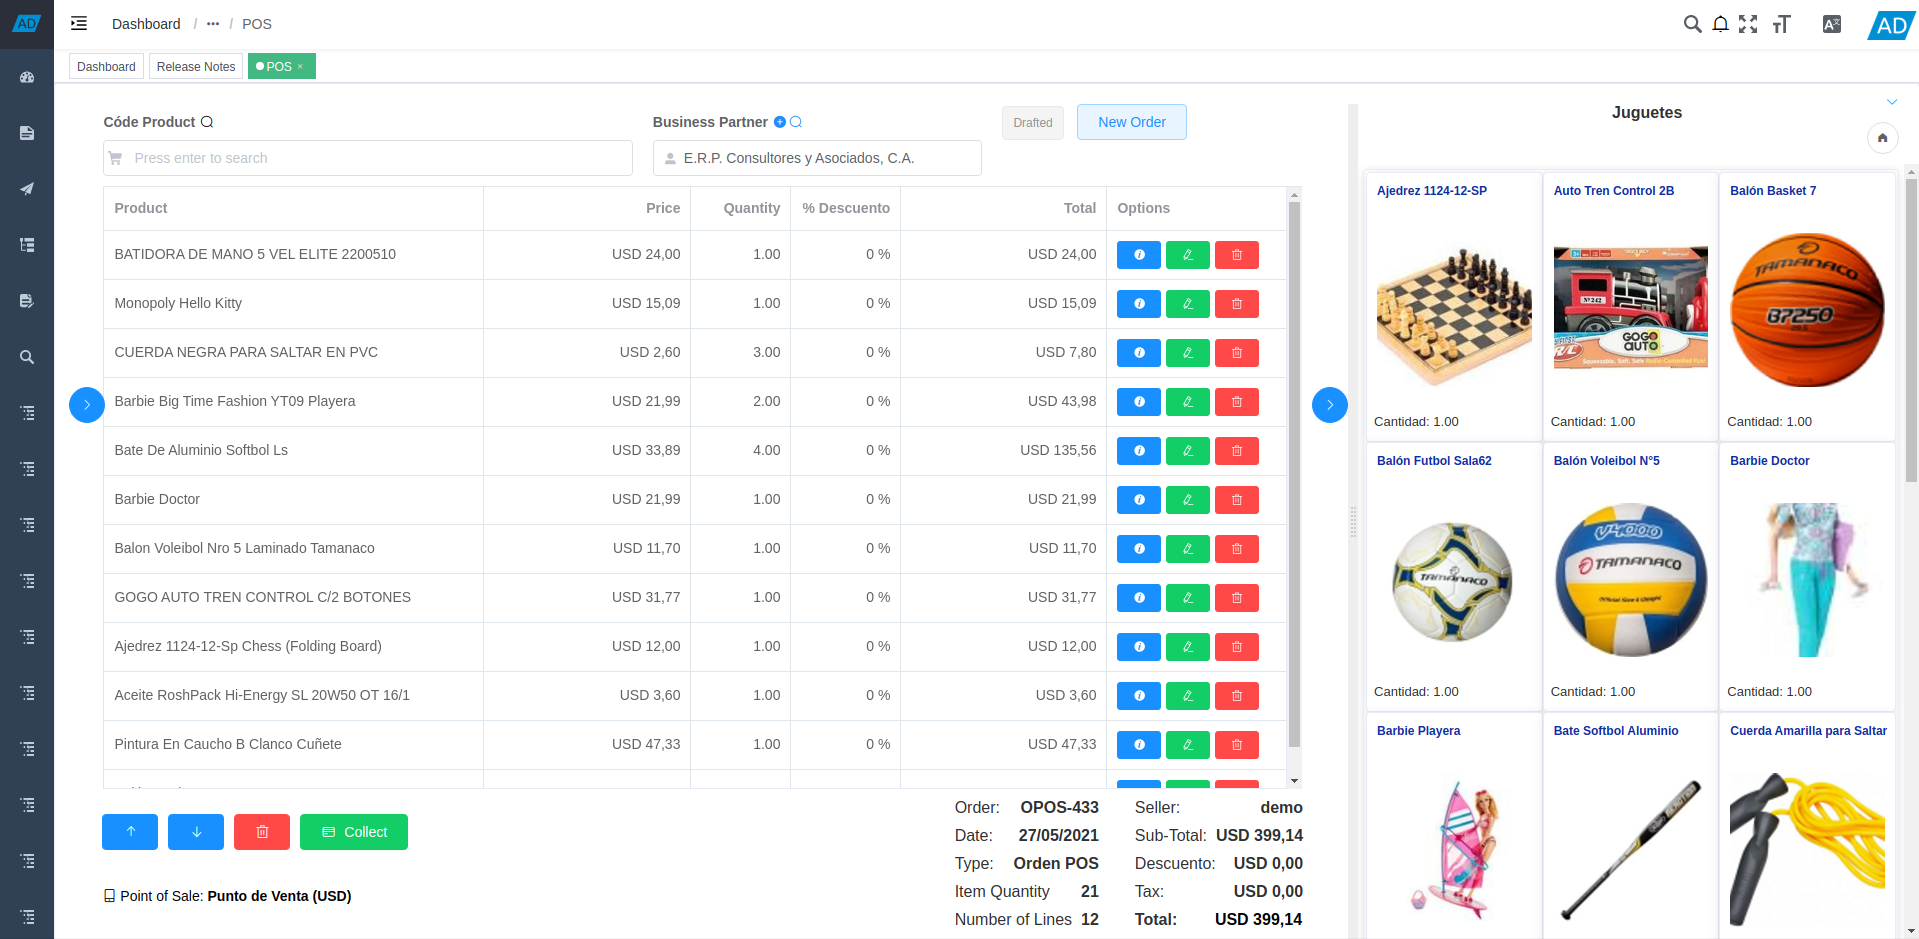Click the Code Product search field
This screenshot has height=939, width=1919.
pyautogui.click(x=368, y=158)
